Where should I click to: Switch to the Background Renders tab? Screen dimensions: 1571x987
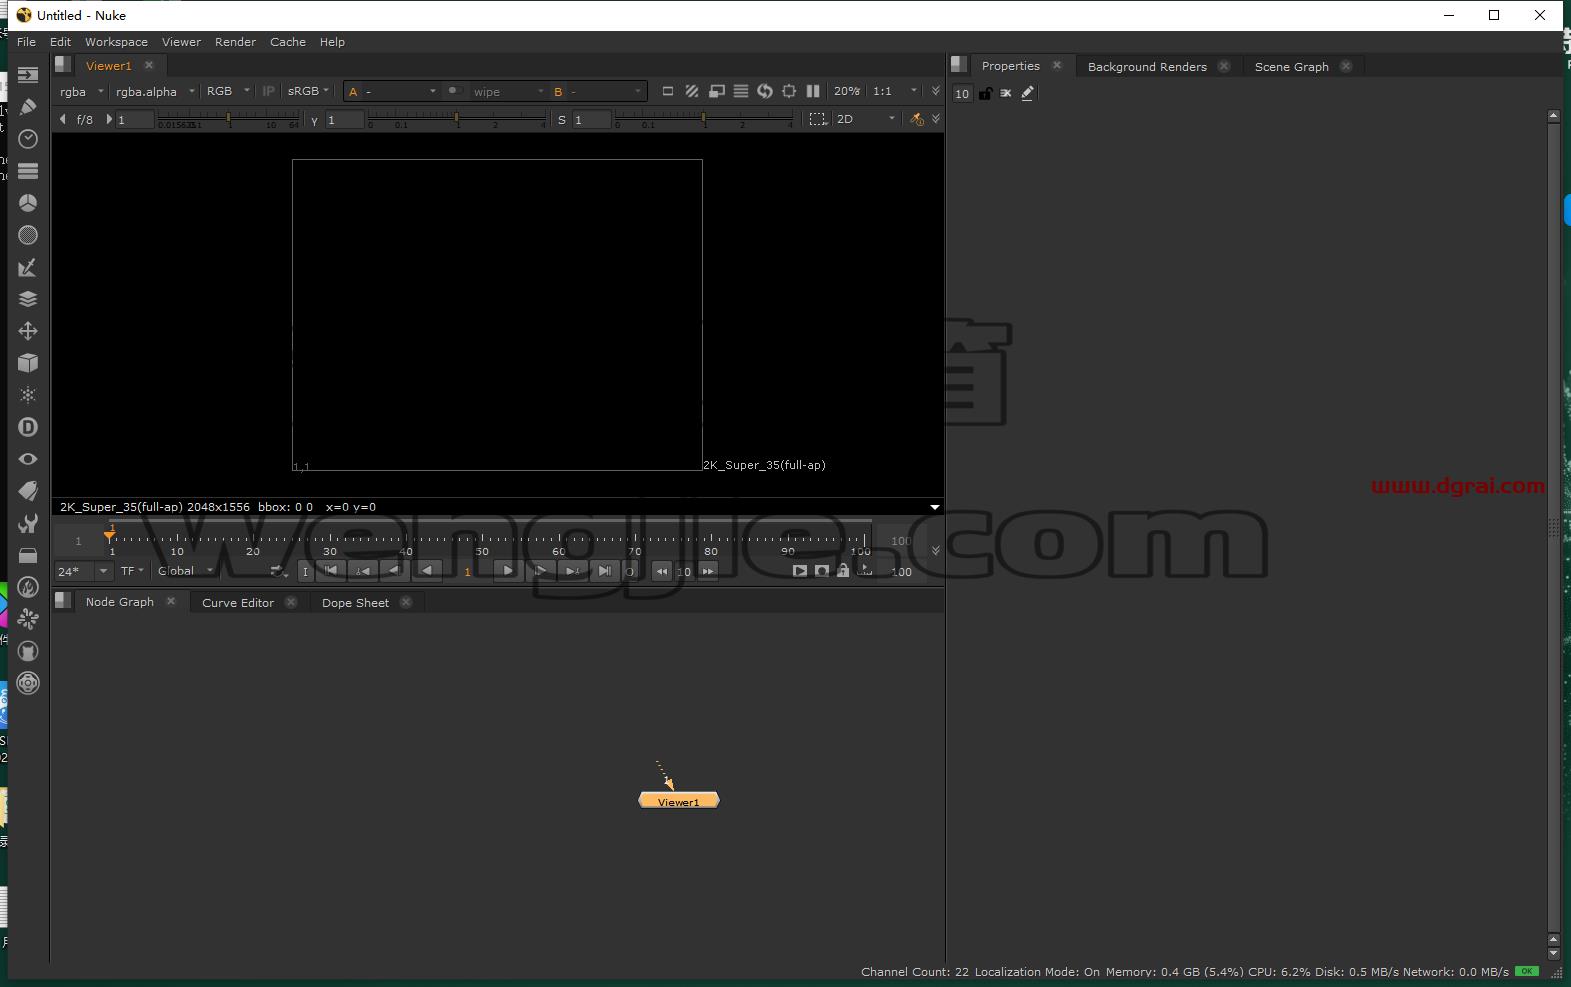point(1147,67)
